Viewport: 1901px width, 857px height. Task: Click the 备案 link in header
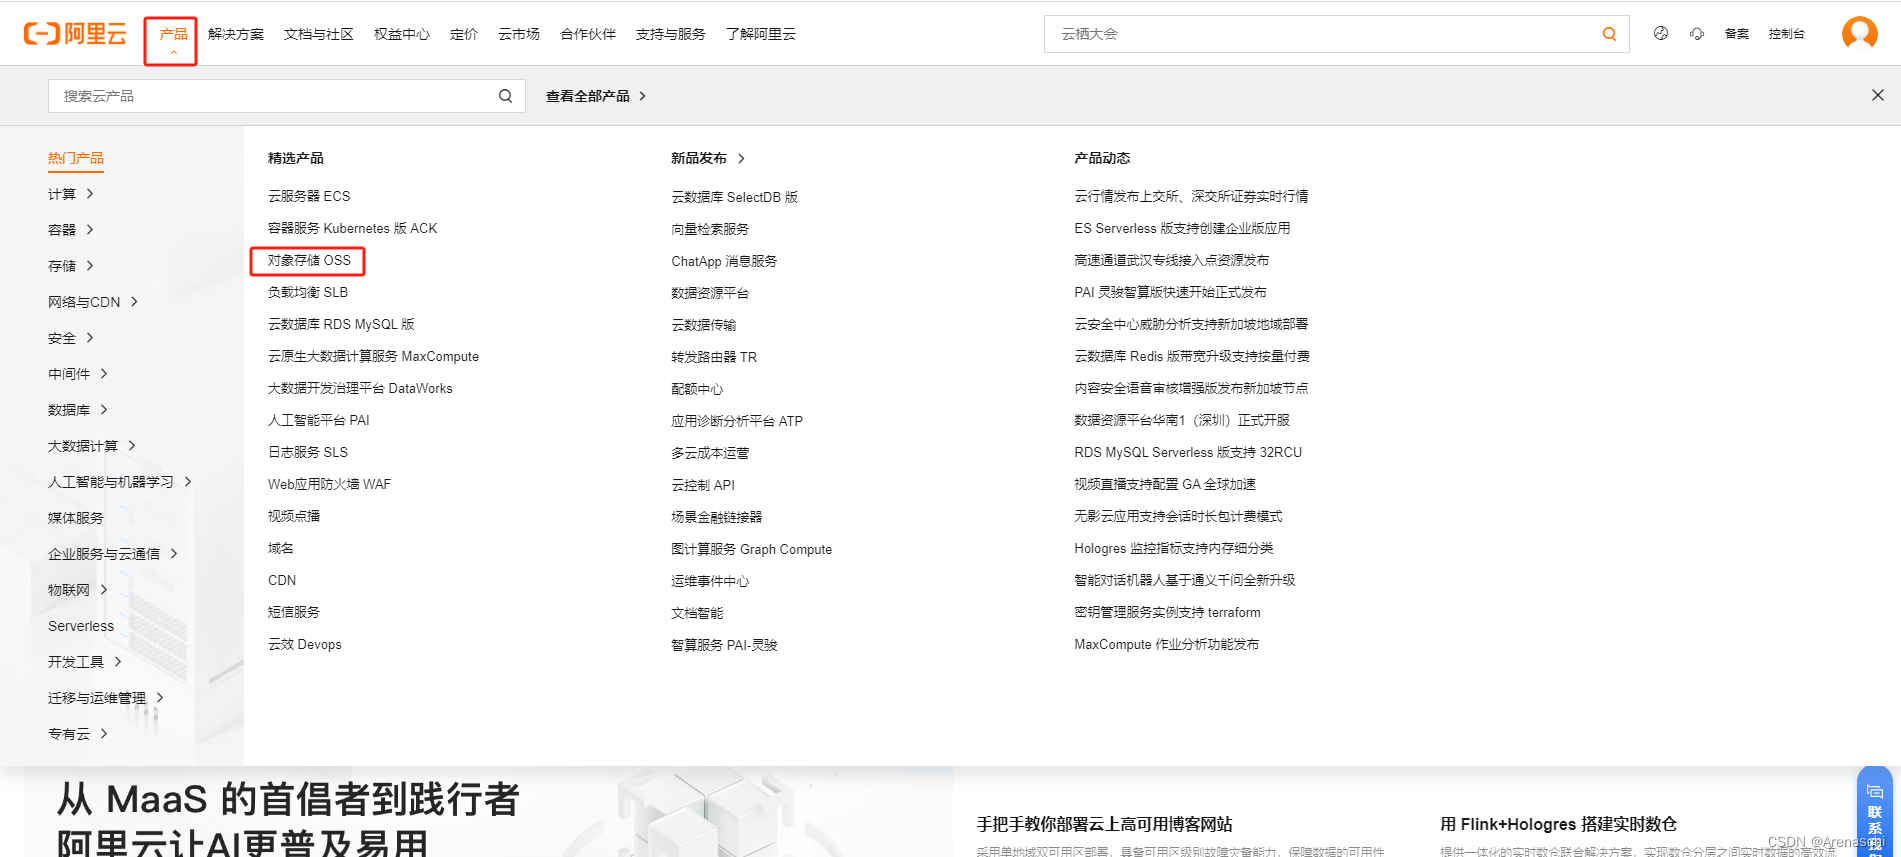click(1737, 34)
